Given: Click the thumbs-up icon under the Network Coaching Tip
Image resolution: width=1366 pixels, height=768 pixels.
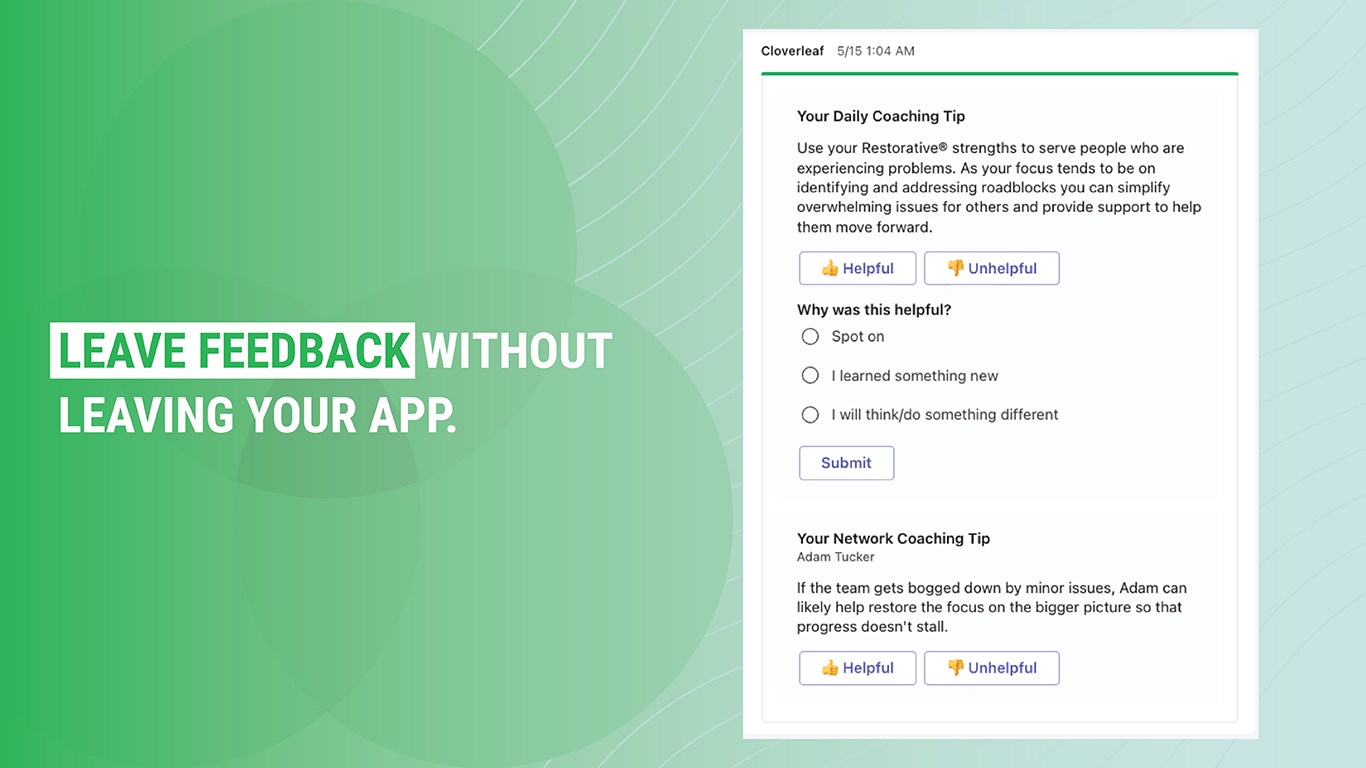Looking at the screenshot, I should point(830,668).
